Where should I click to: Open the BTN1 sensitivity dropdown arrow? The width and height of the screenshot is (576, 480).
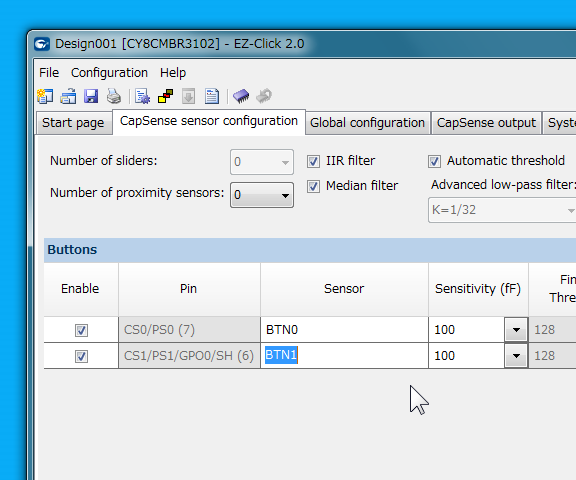pyautogui.click(x=516, y=356)
